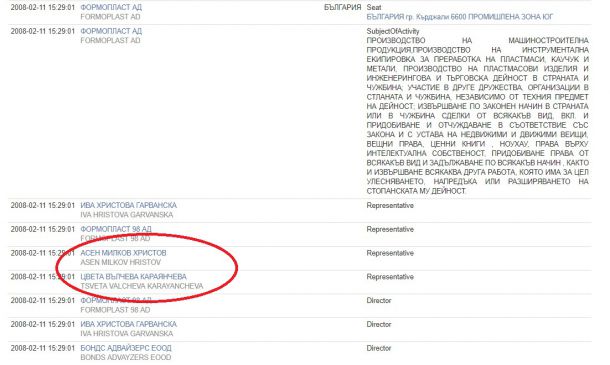
Task: Click the activity description starting ПРОИЗВОДСТВО НА МАШИНОСТРОИТЕЛНА
Action: coord(477,116)
